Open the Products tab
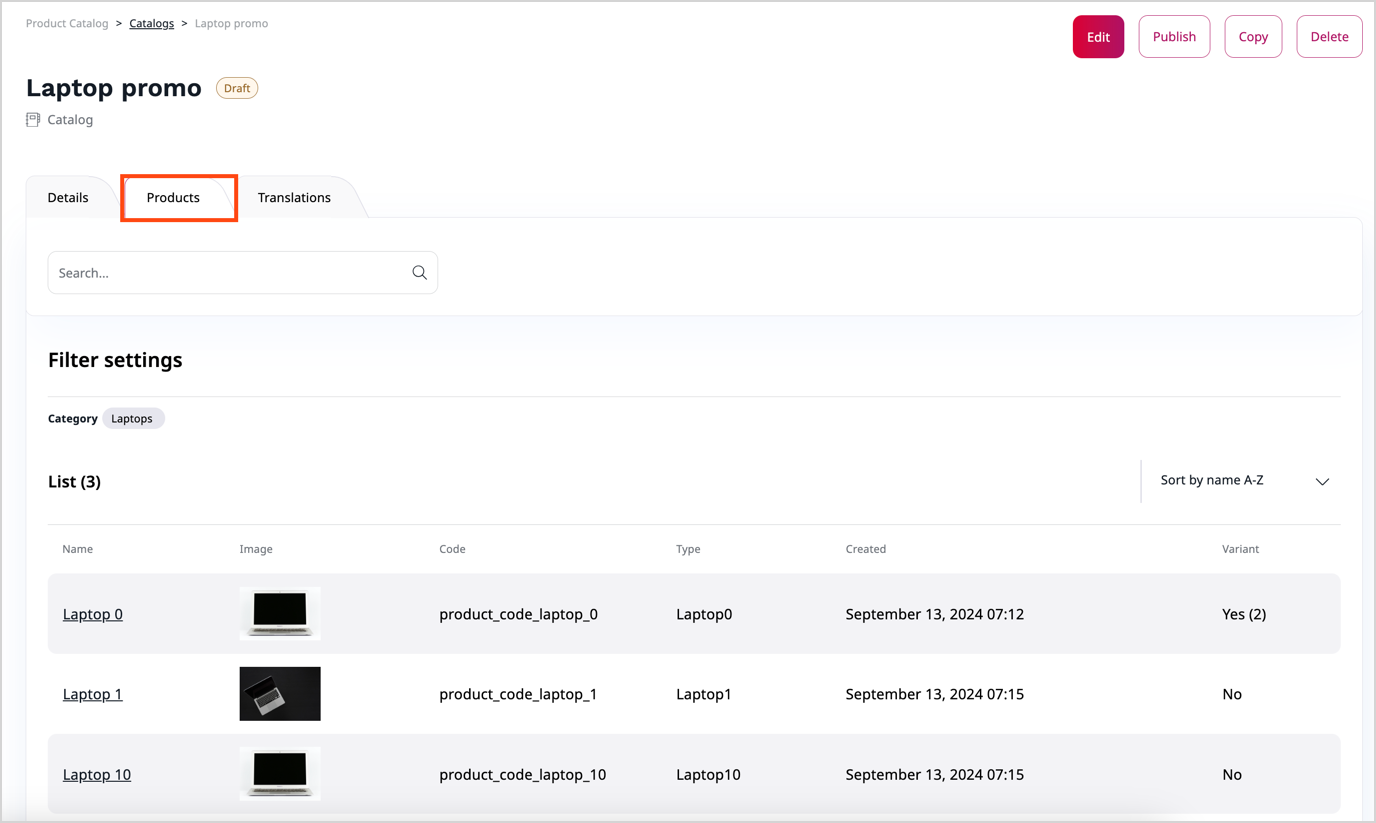 [173, 198]
